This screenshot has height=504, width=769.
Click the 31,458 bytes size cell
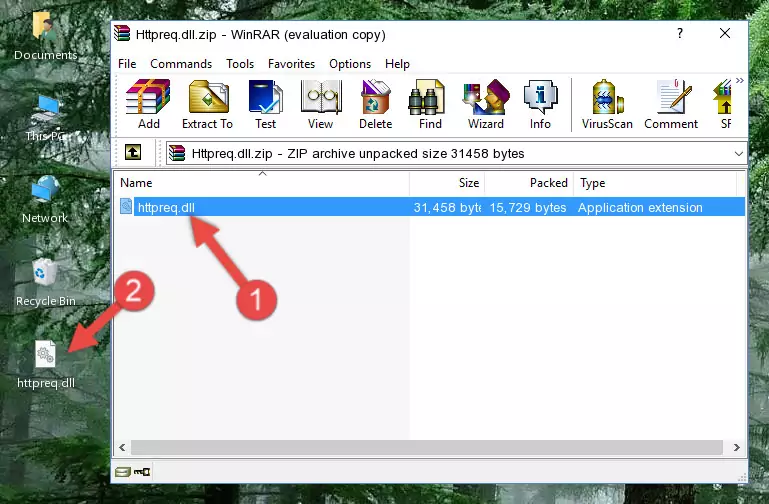447,207
